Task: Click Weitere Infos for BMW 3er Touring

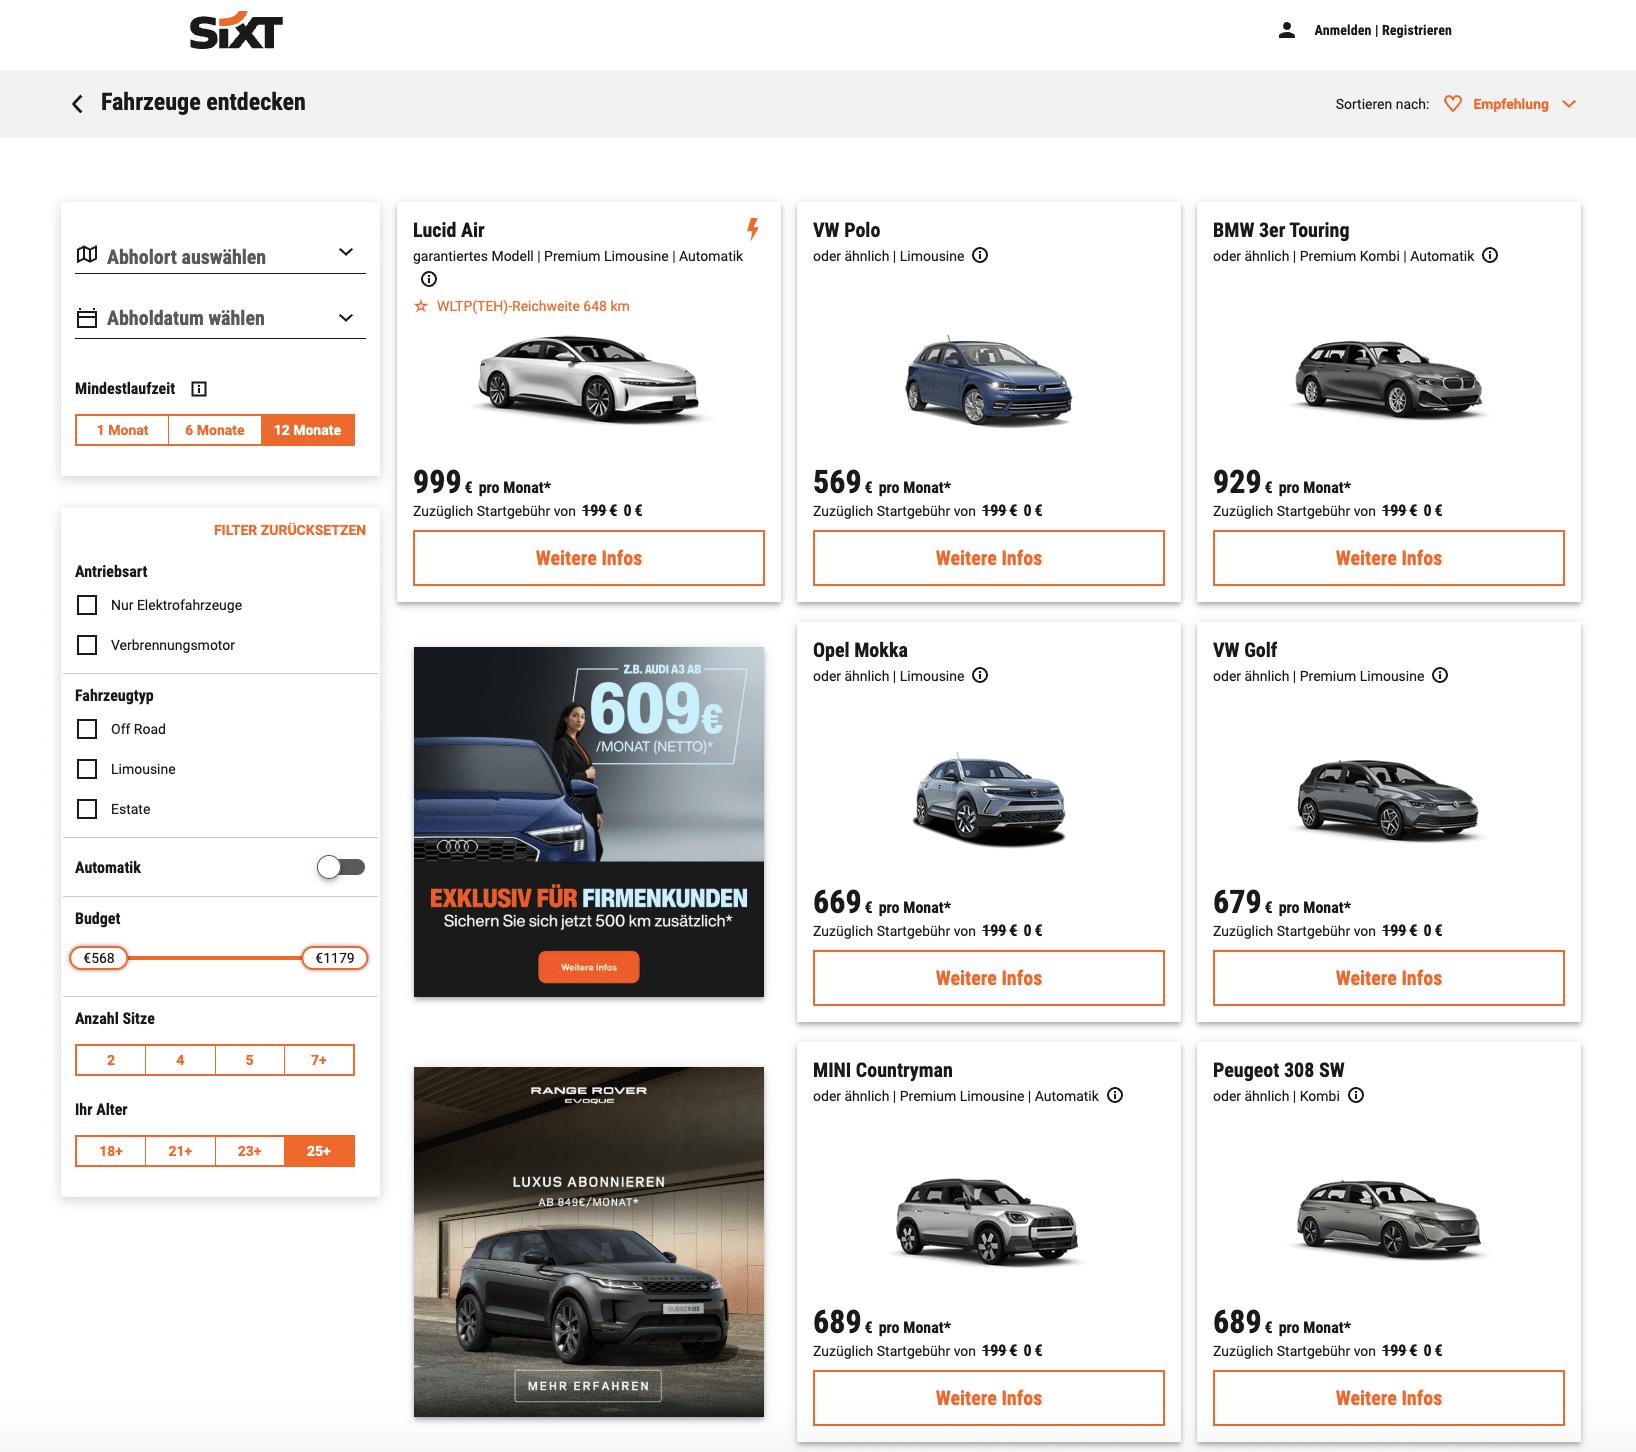Action: [1389, 558]
